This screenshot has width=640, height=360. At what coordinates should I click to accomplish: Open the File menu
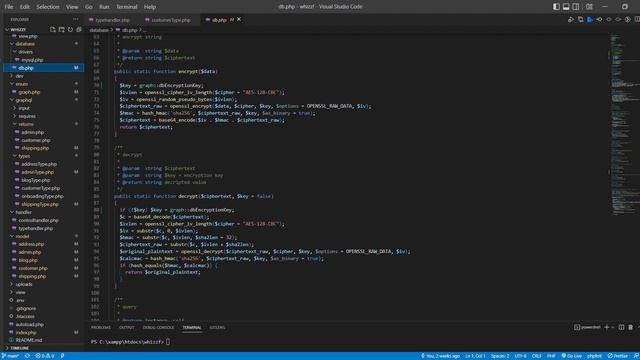point(9,7)
